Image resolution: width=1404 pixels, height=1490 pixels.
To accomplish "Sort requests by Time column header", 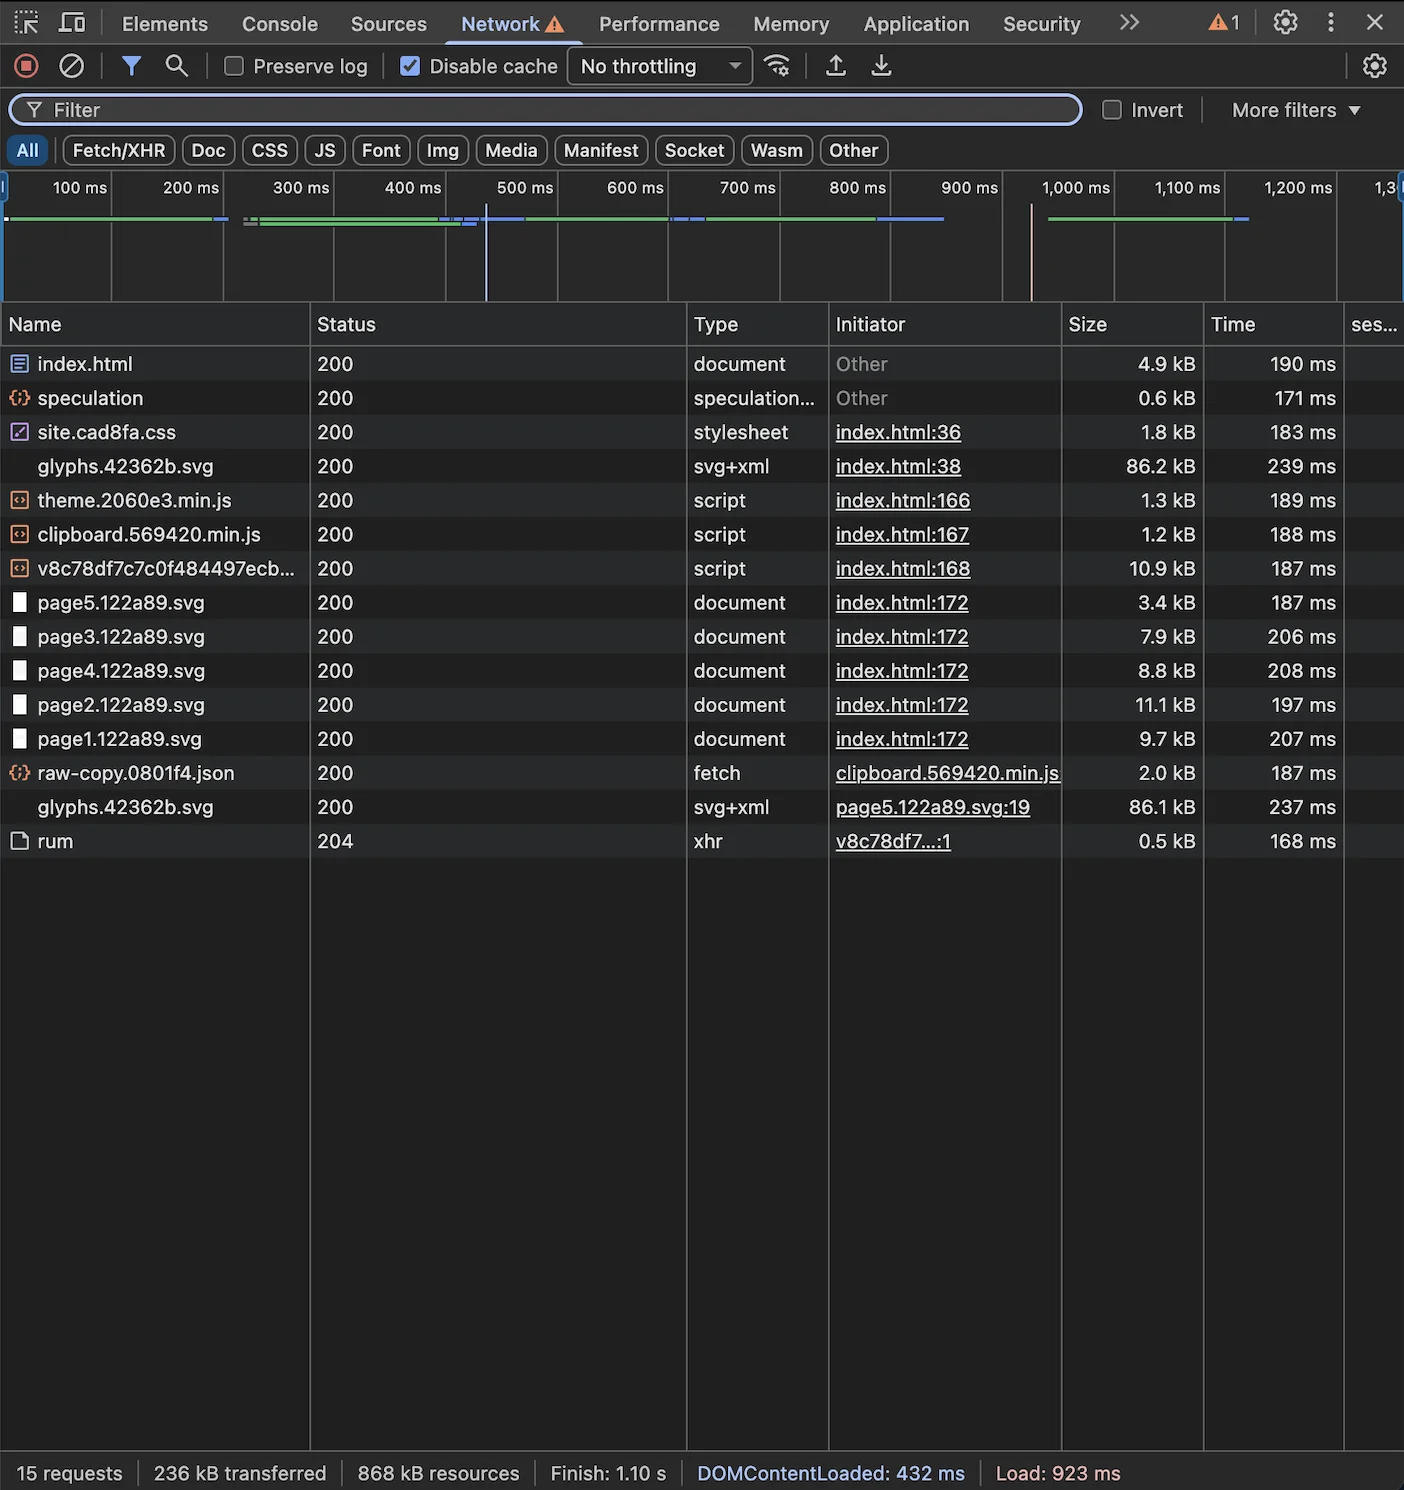I will (x=1273, y=324).
